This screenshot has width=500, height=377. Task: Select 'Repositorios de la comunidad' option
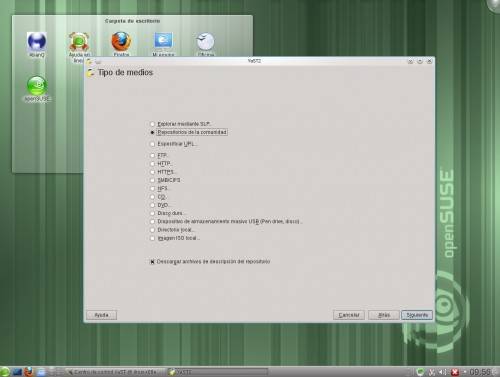click(152, 132)
